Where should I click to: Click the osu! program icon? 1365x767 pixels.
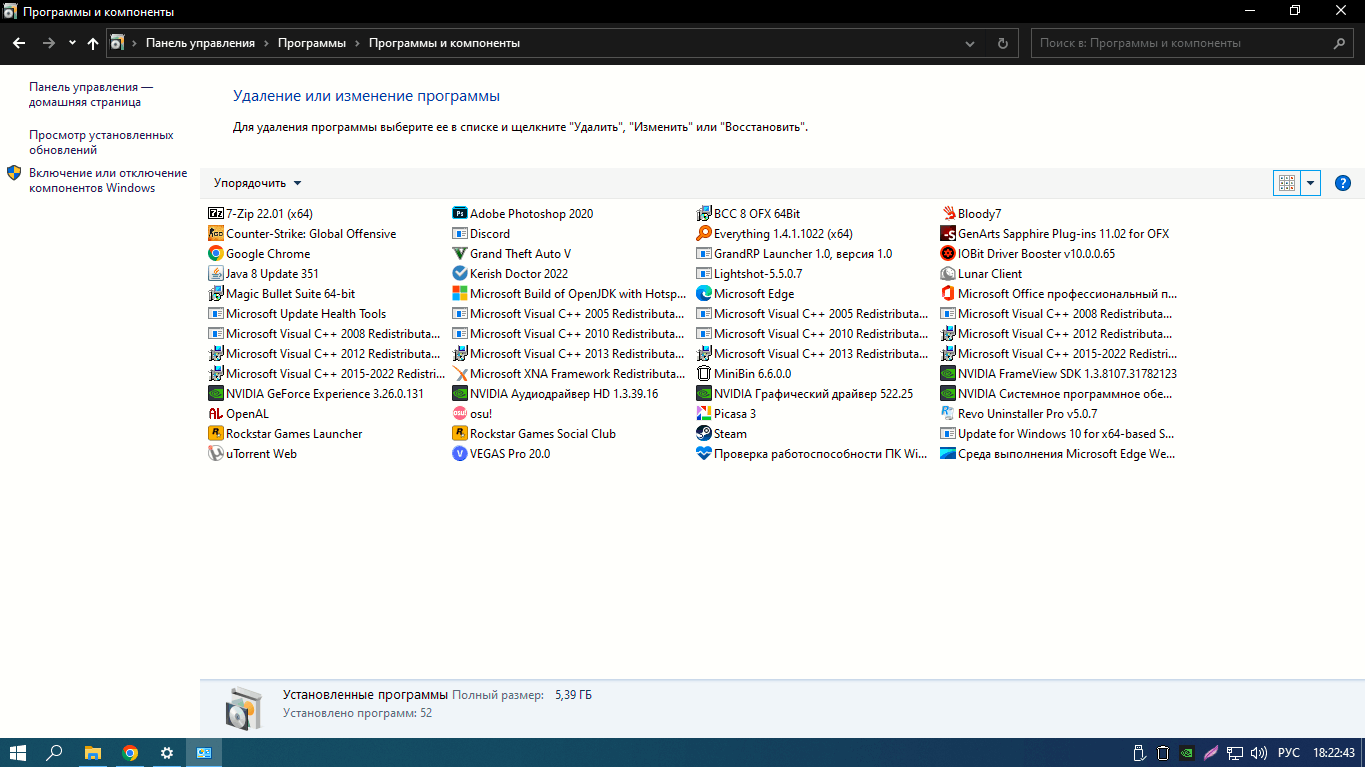click(460, 414)
